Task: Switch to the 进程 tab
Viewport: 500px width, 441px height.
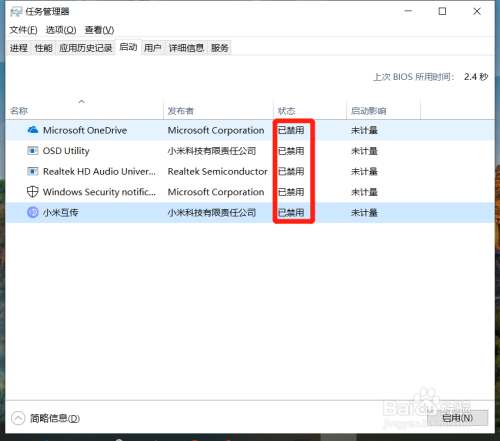Action: (18, 48)
